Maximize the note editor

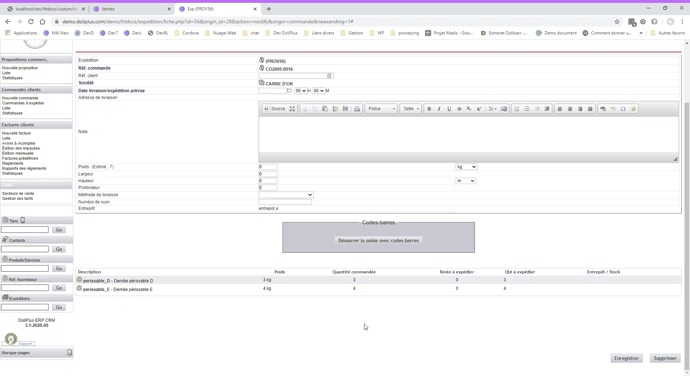click(x=292, y=109)
